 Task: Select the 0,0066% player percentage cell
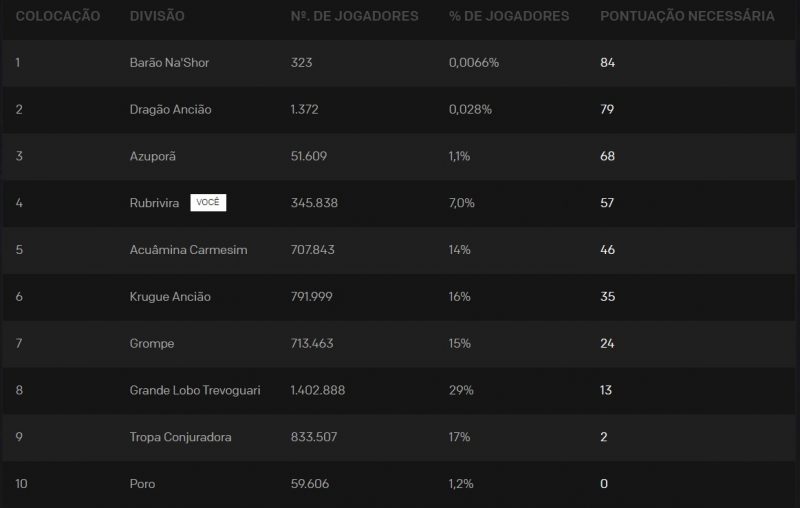tap(474, 63)
